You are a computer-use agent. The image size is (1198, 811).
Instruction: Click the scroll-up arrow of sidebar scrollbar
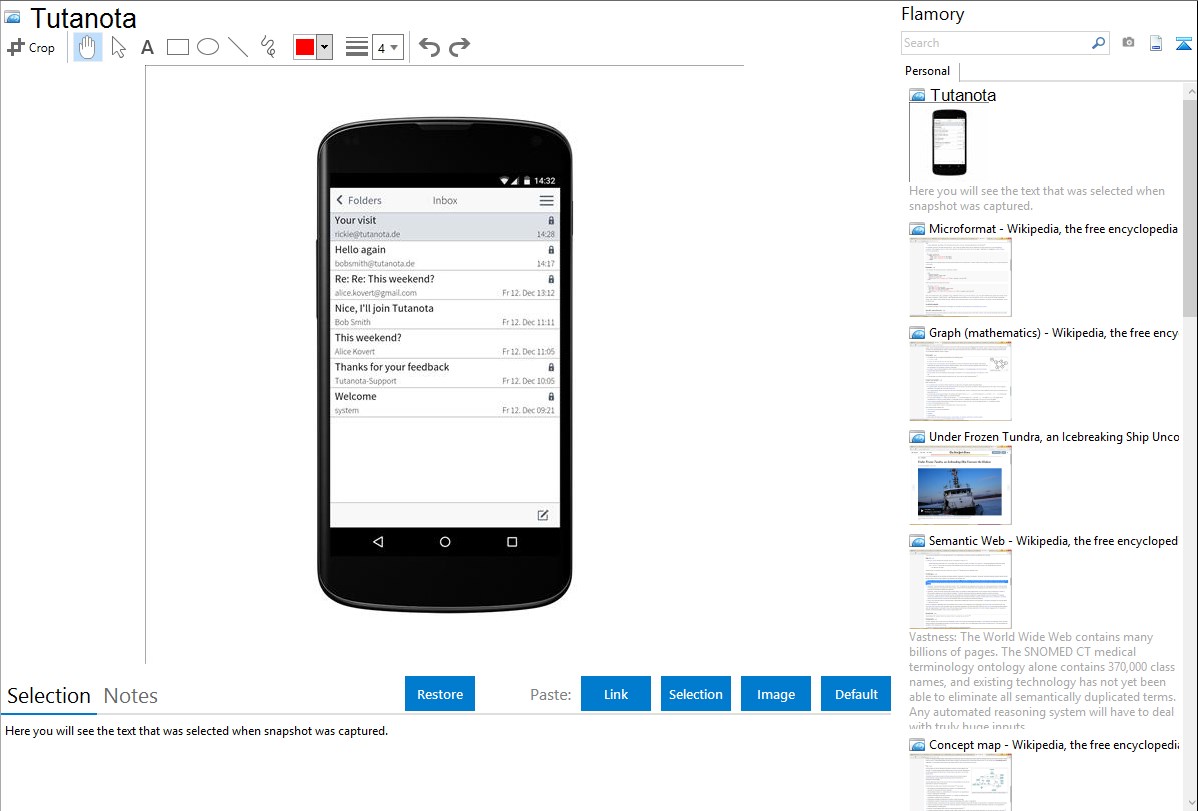(1190, 91)
